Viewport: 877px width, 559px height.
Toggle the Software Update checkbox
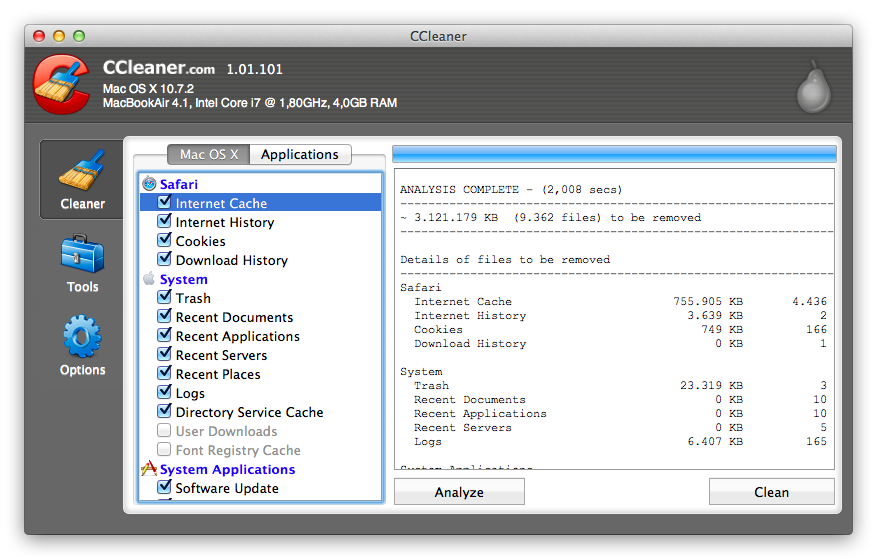click(164, 487)
